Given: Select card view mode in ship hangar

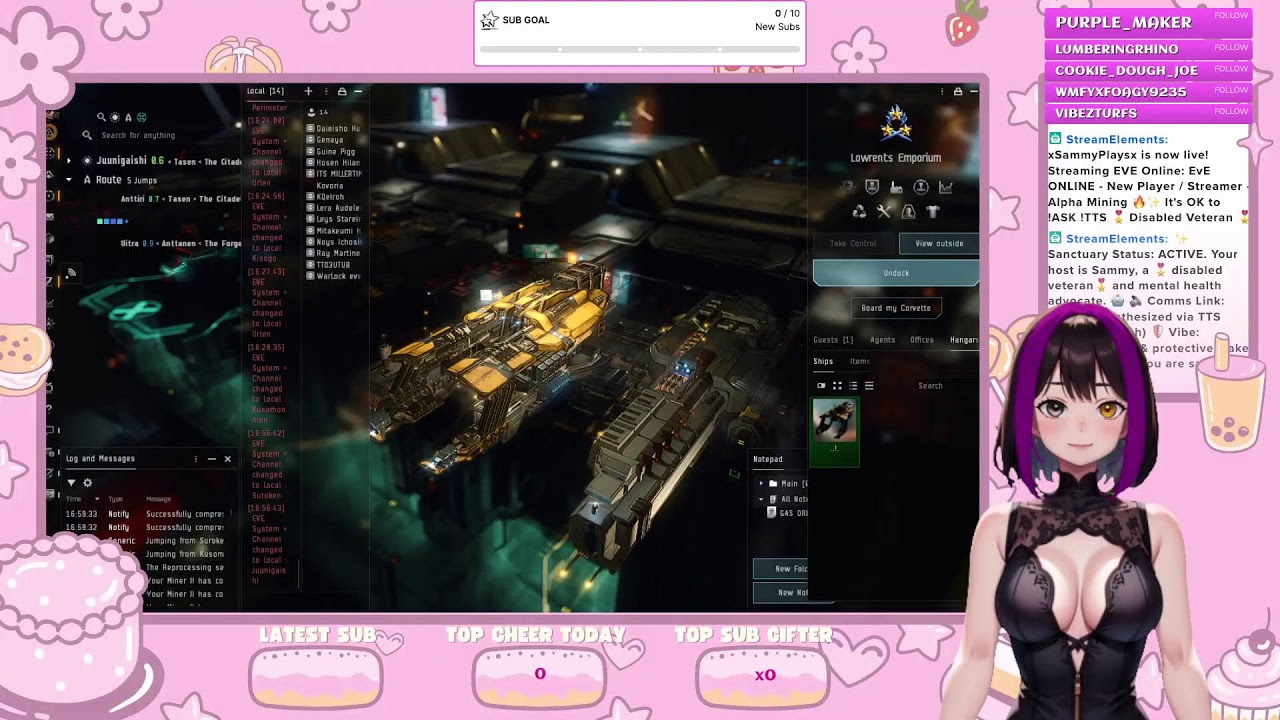Looking at the screenshot, I should 821,386.
